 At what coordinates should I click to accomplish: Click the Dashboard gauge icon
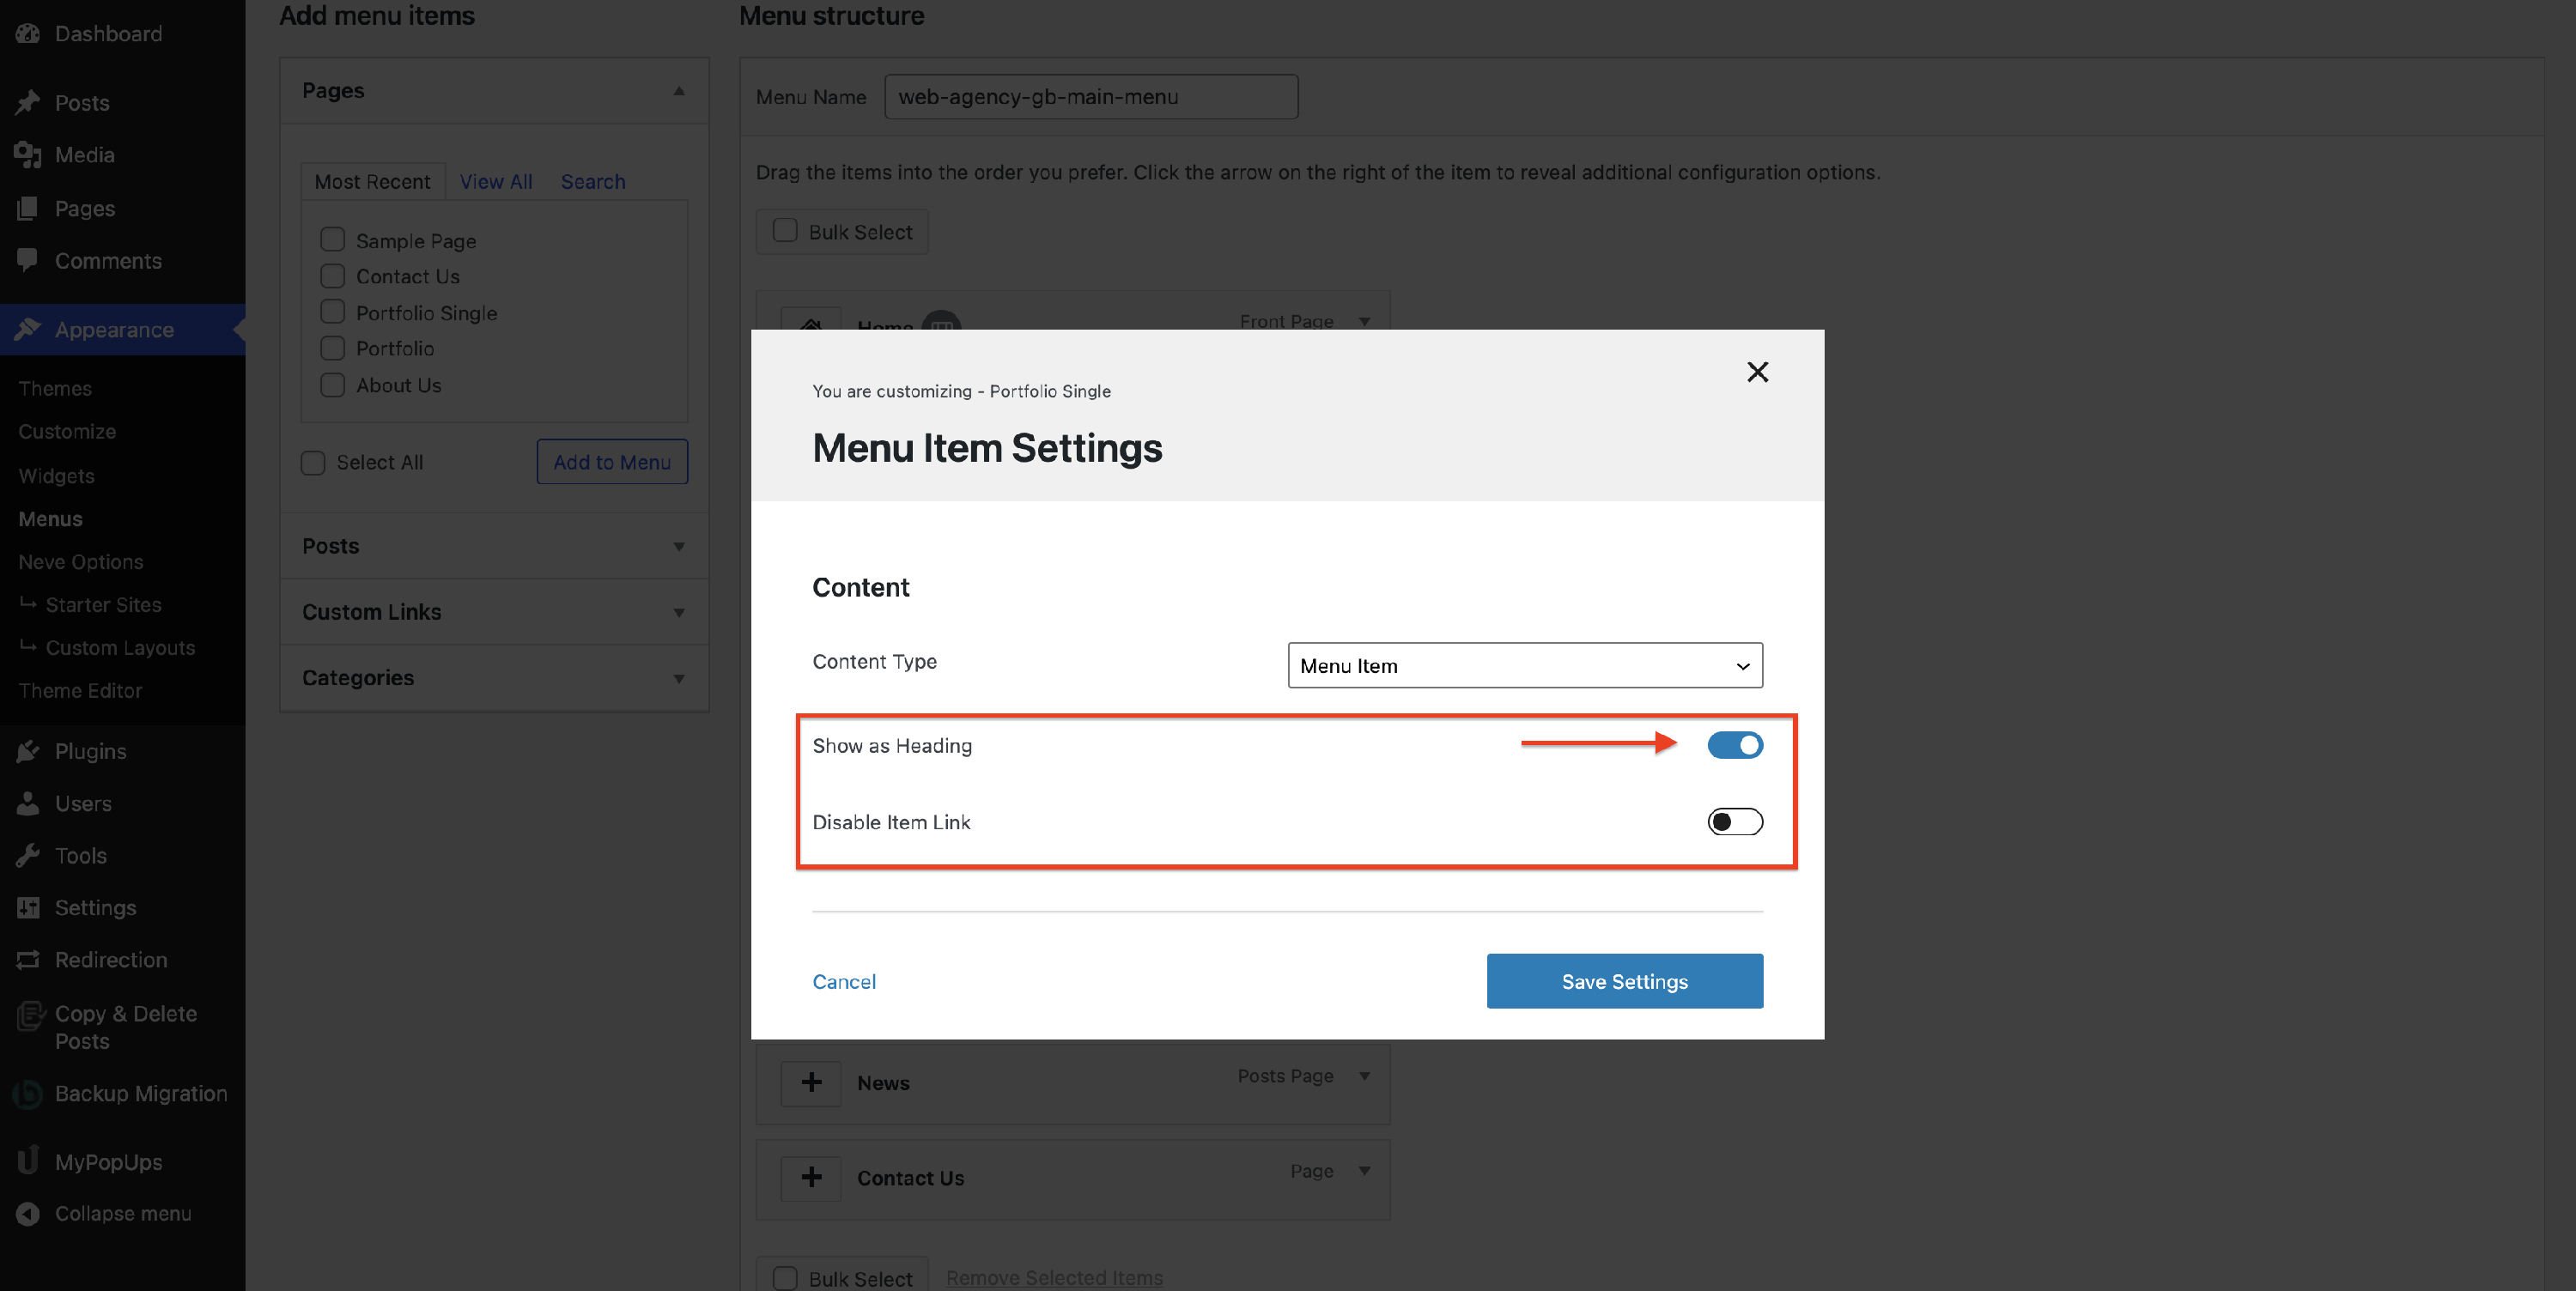(x=28, y=33)
